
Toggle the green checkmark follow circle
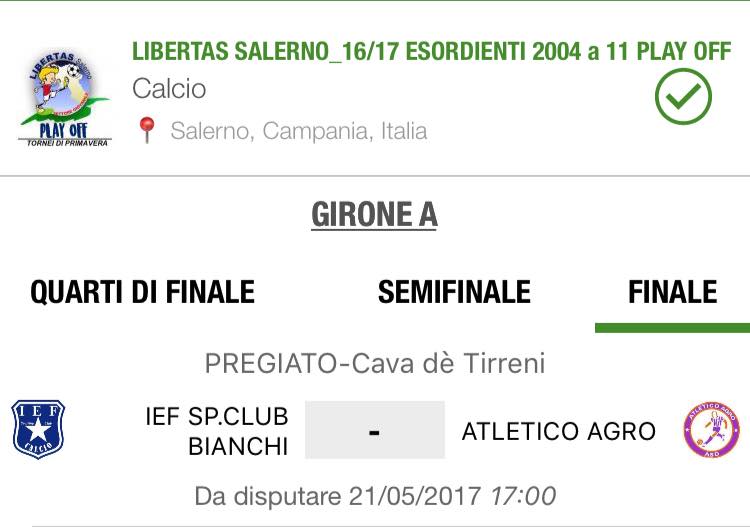[x=683, y=97]
